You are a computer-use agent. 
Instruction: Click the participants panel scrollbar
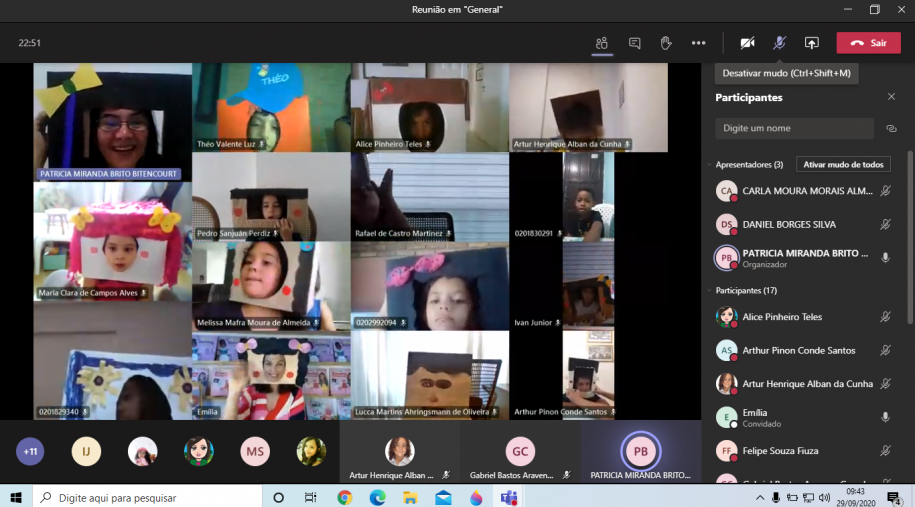click(910, 236)
